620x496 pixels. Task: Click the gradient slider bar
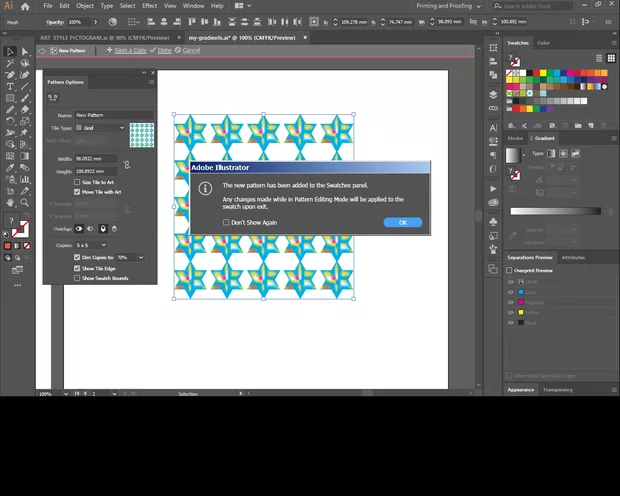click(555, 211)
